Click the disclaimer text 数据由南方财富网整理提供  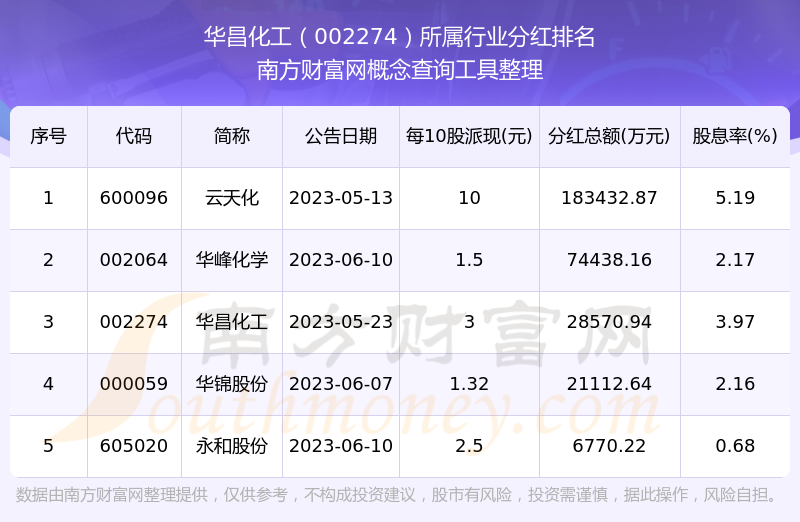(x=112, y=495)
